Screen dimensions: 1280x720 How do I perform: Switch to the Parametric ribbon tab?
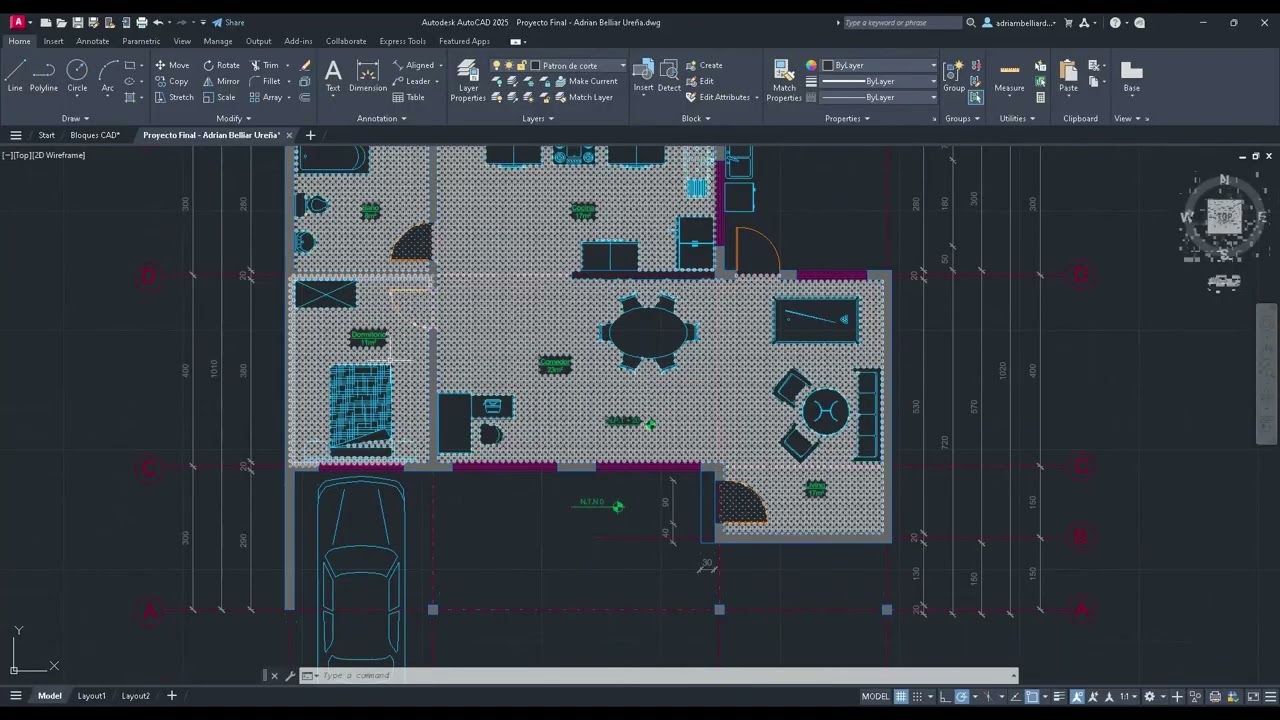(x=141, y=41)
